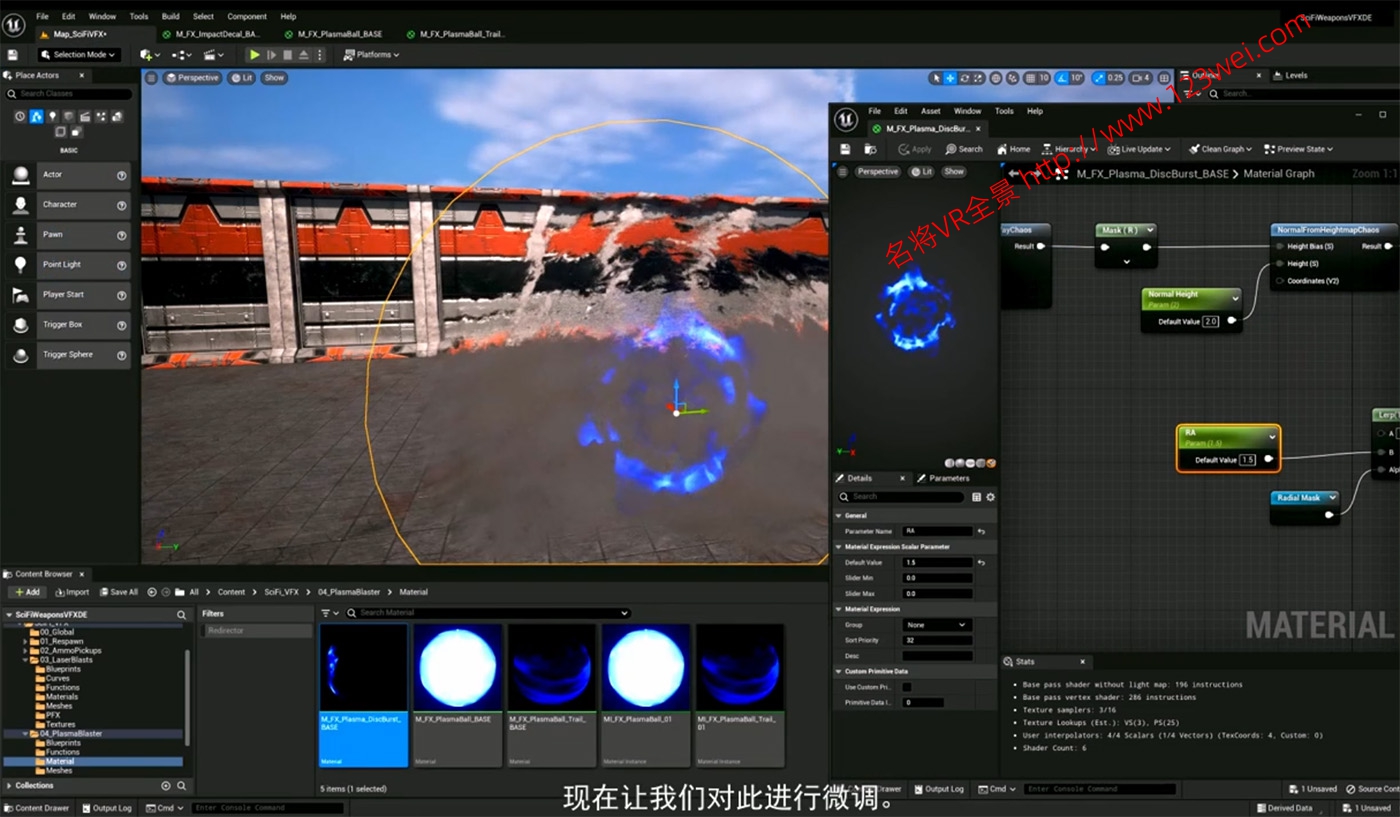Reset Default Value to default arrow
The height and width of the screenshot is (817, 1400).
982,563
